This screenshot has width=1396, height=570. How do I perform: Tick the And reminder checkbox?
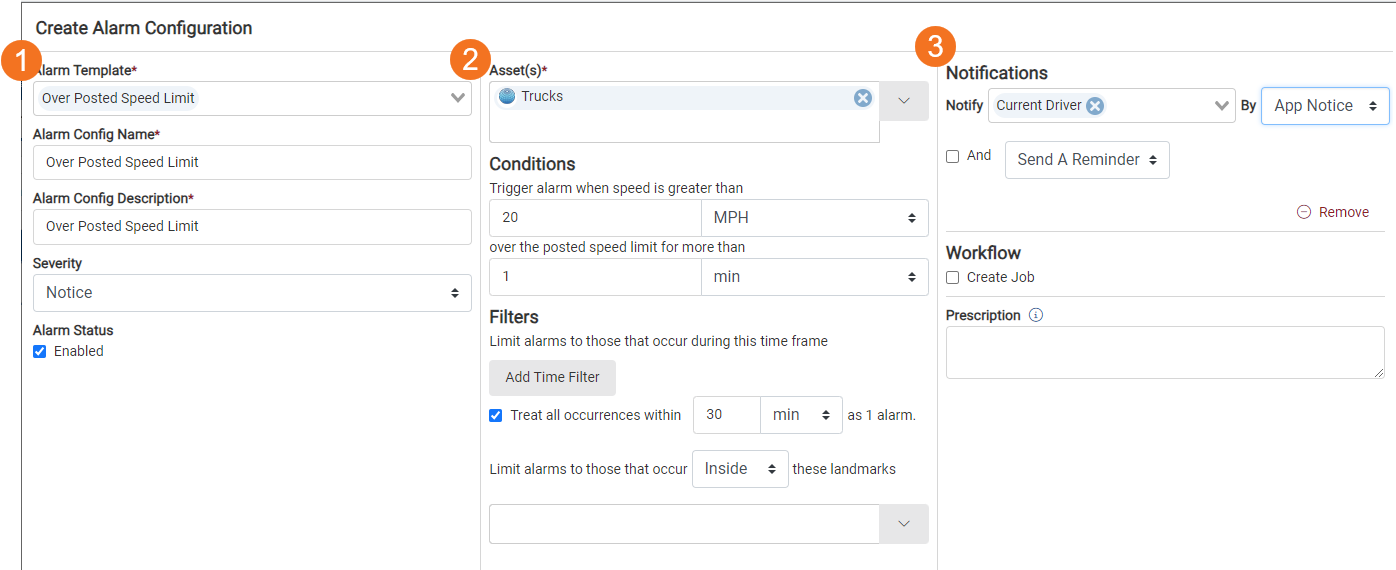coord(953,156)
